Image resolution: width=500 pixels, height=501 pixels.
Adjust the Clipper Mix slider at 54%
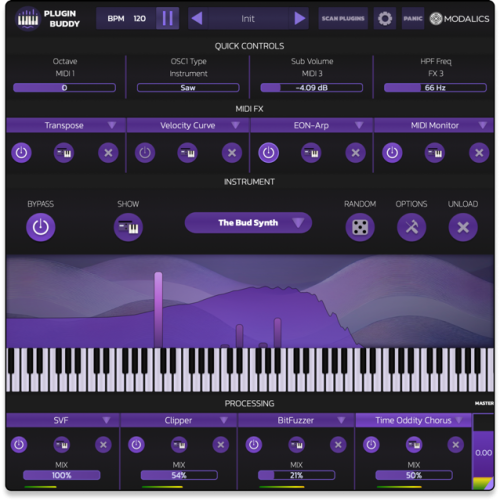[179, 475]
